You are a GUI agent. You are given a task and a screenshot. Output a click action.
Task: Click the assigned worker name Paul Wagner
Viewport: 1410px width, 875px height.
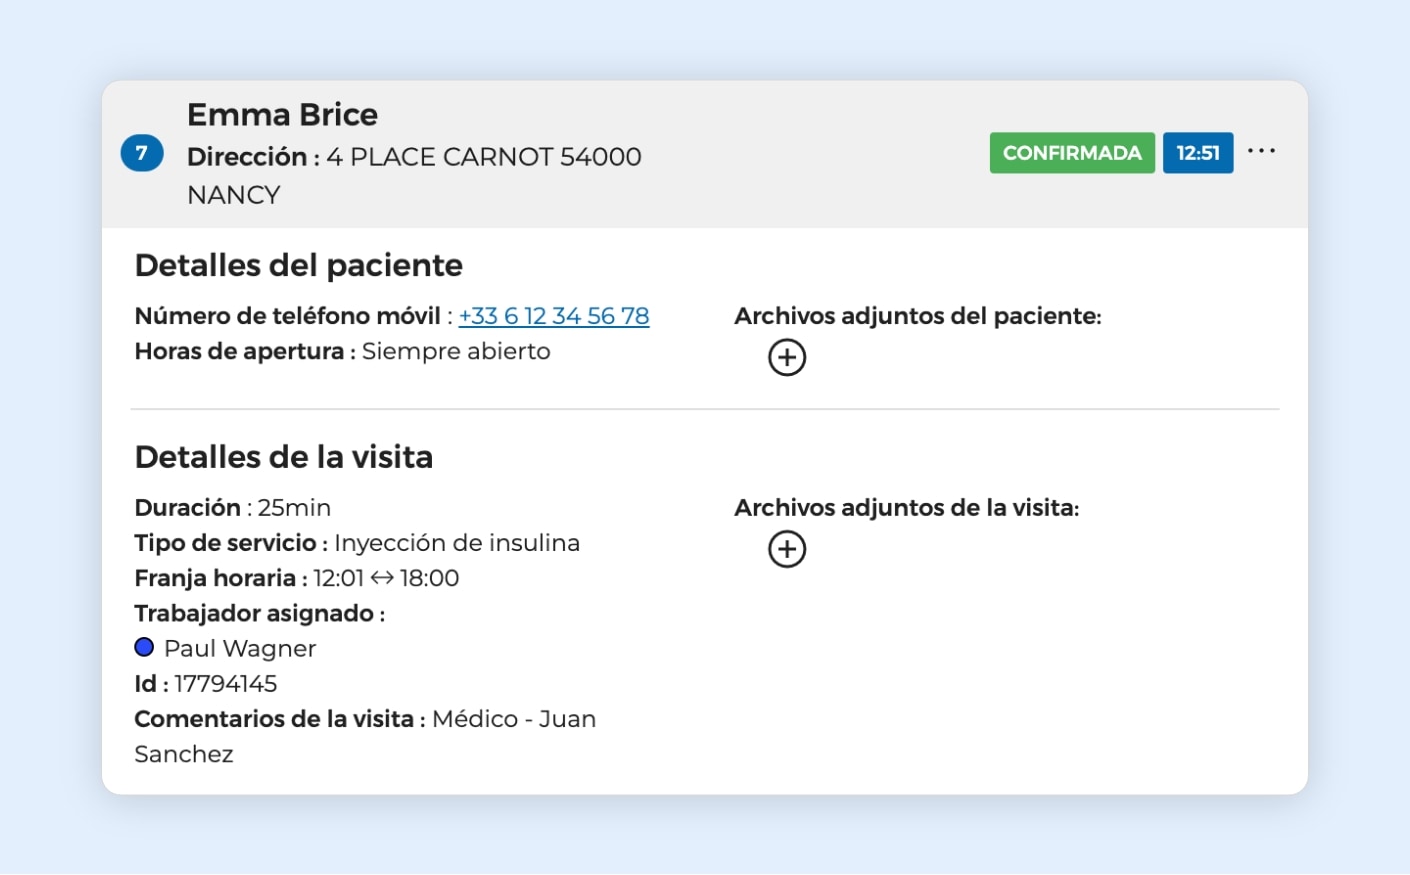point(240,649)
